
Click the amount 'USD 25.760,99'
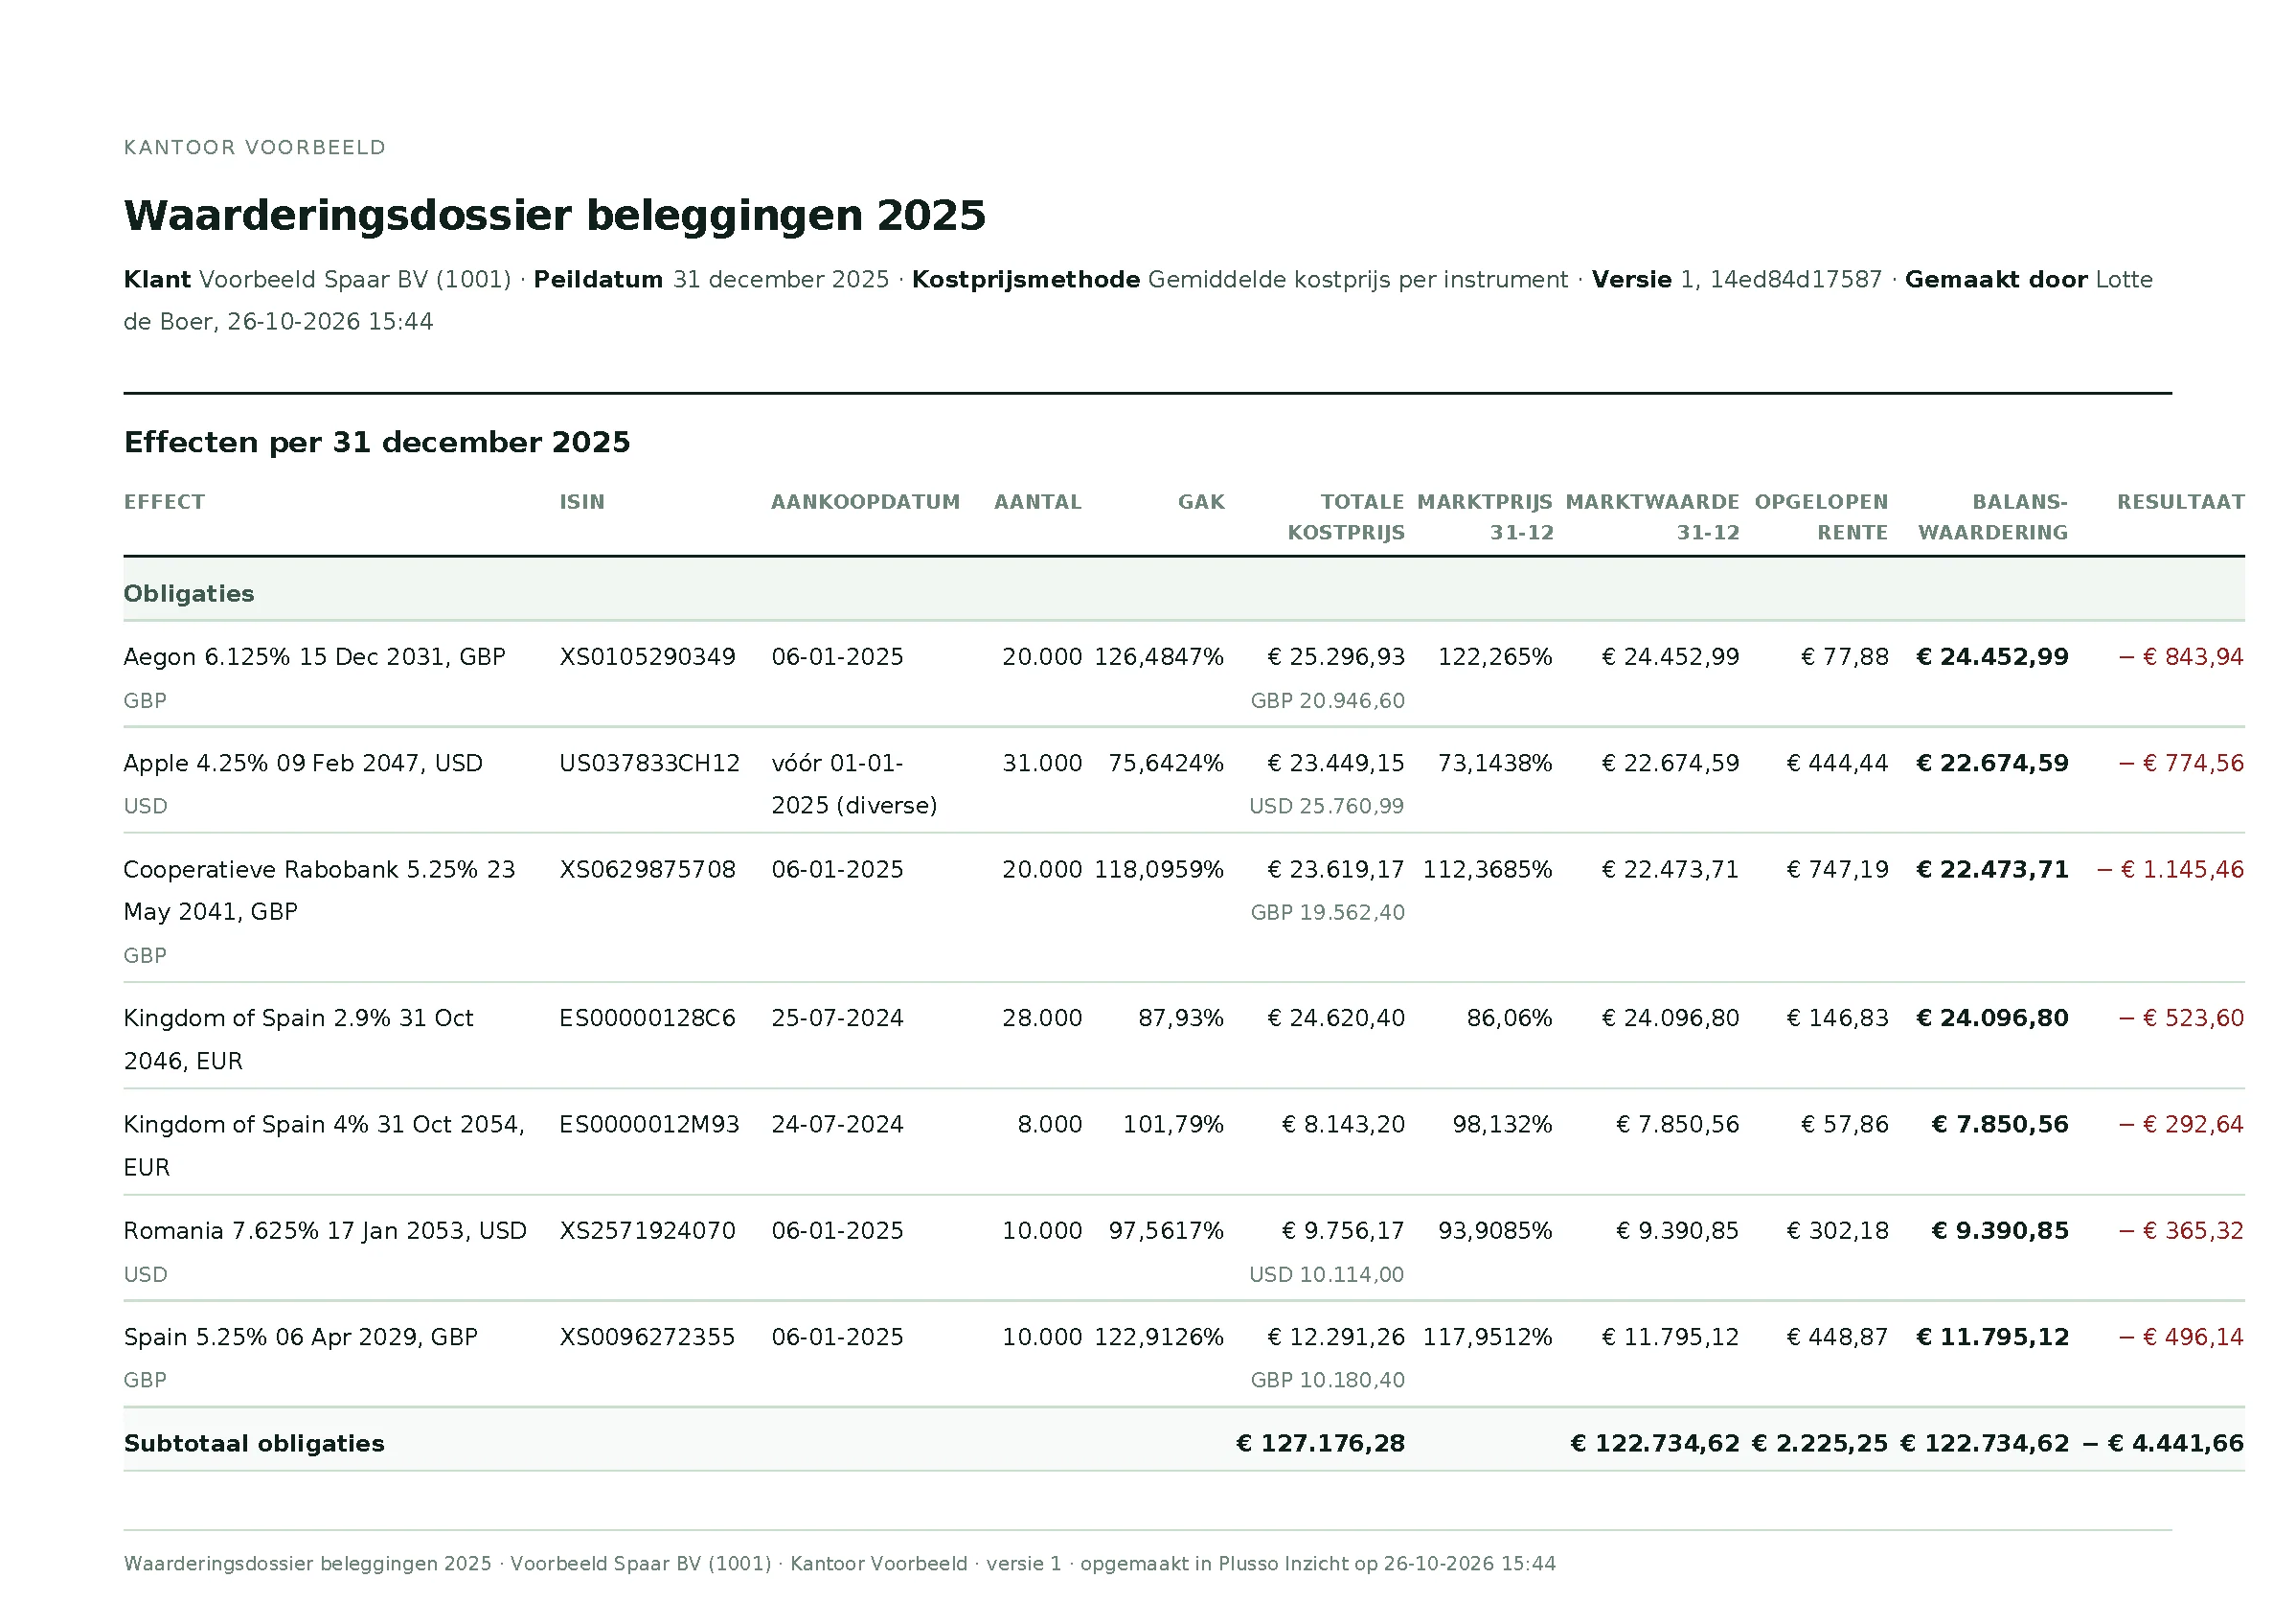[x=1327, y=806]
